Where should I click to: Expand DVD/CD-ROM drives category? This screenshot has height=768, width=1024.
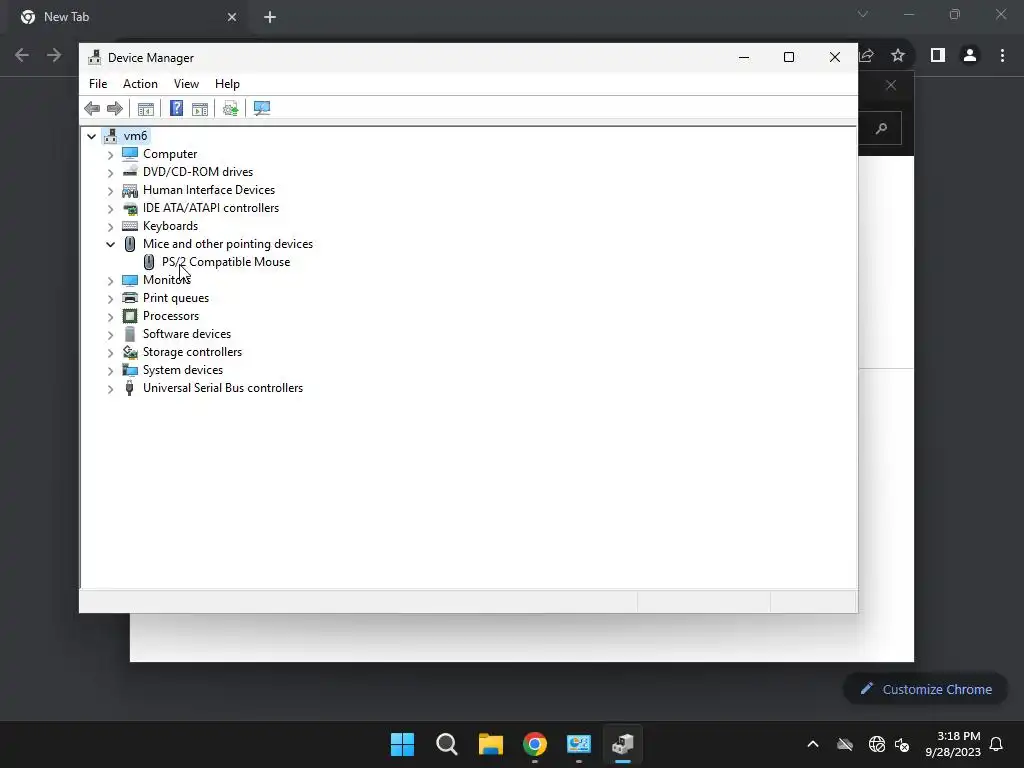(x=110, y=173)
